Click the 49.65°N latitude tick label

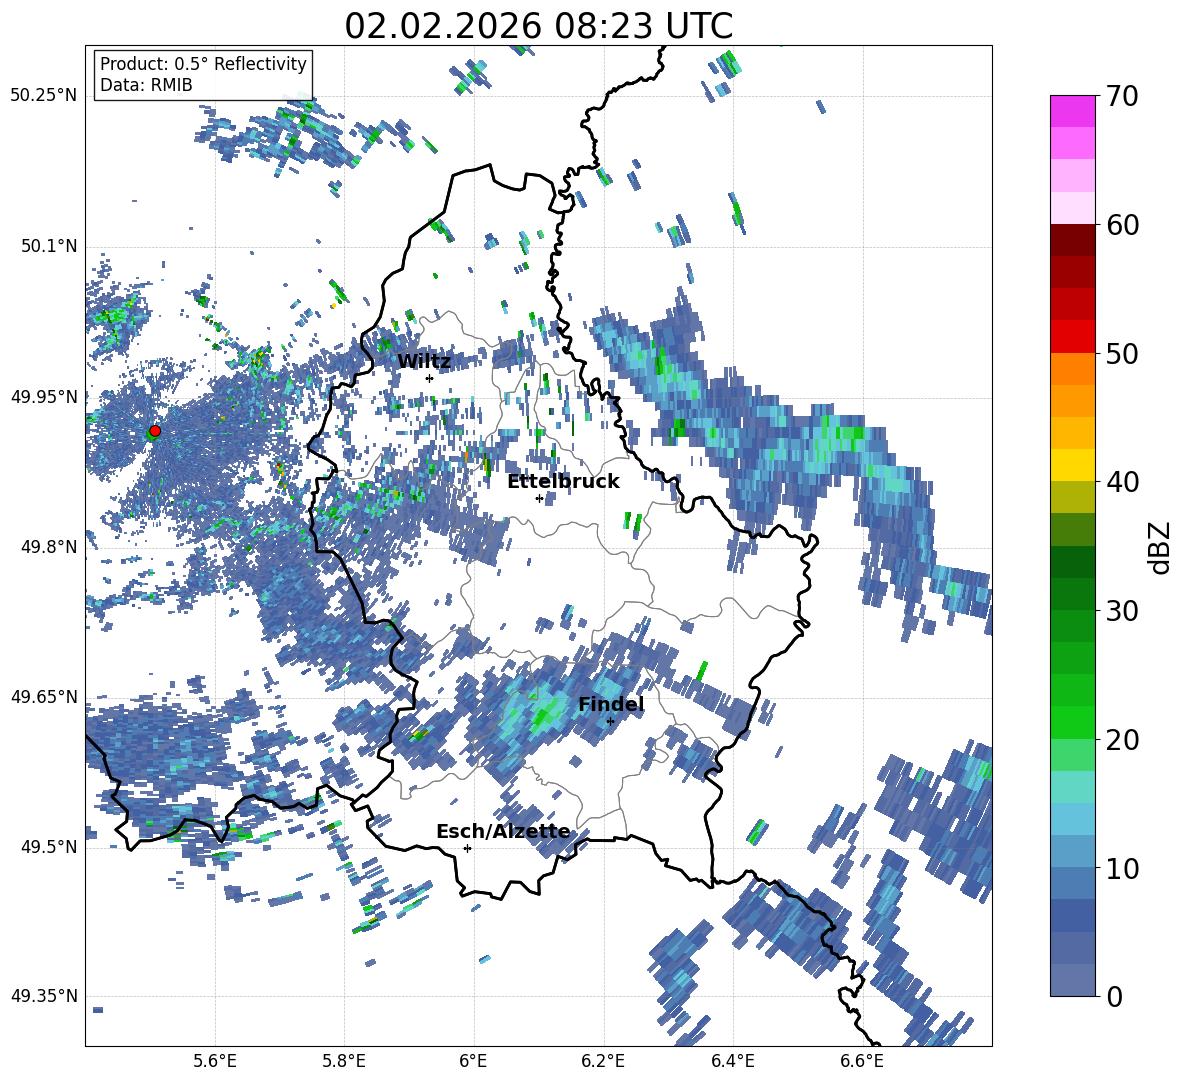pos(44,696)
